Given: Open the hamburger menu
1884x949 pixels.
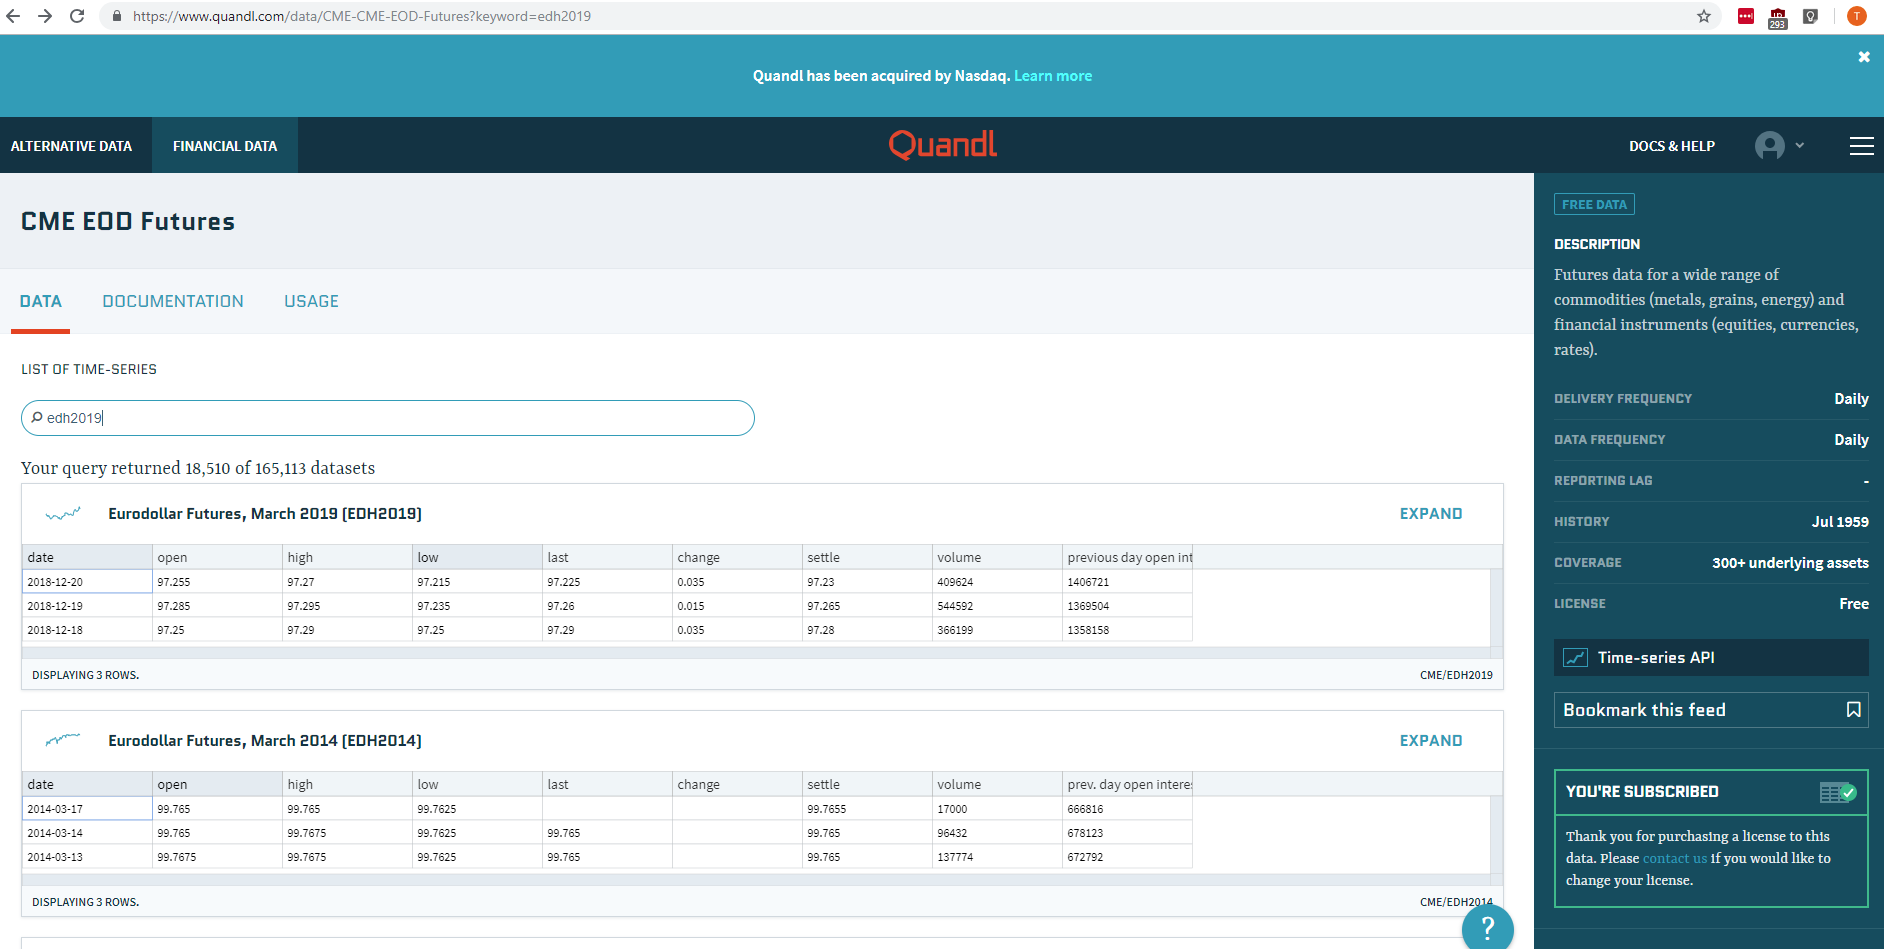Looking at the screenshot, I should pos(1862,145).
